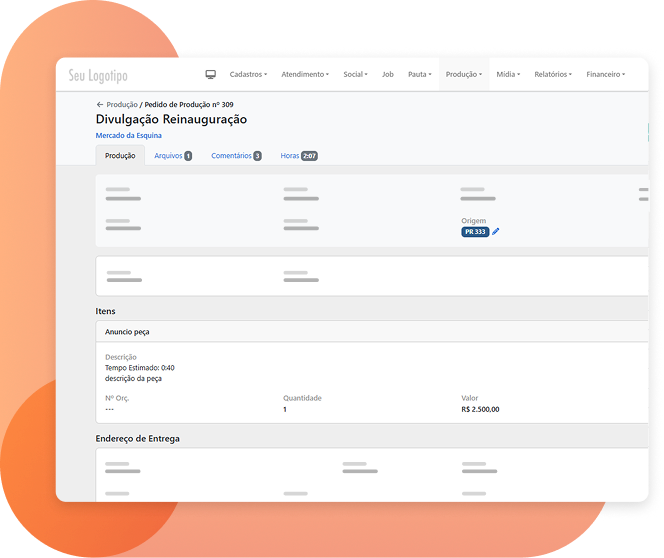The height and width of the screenshot is (558, 664).
Task: Open the Atendimento dropdown
Action: tap(305, 74)
